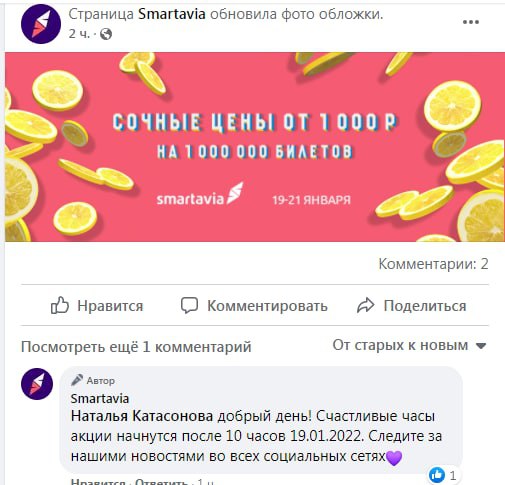This screenshot has height=485, width=505.
Task: Click the 'Нравится' button under the post
Action: [97, 306]
